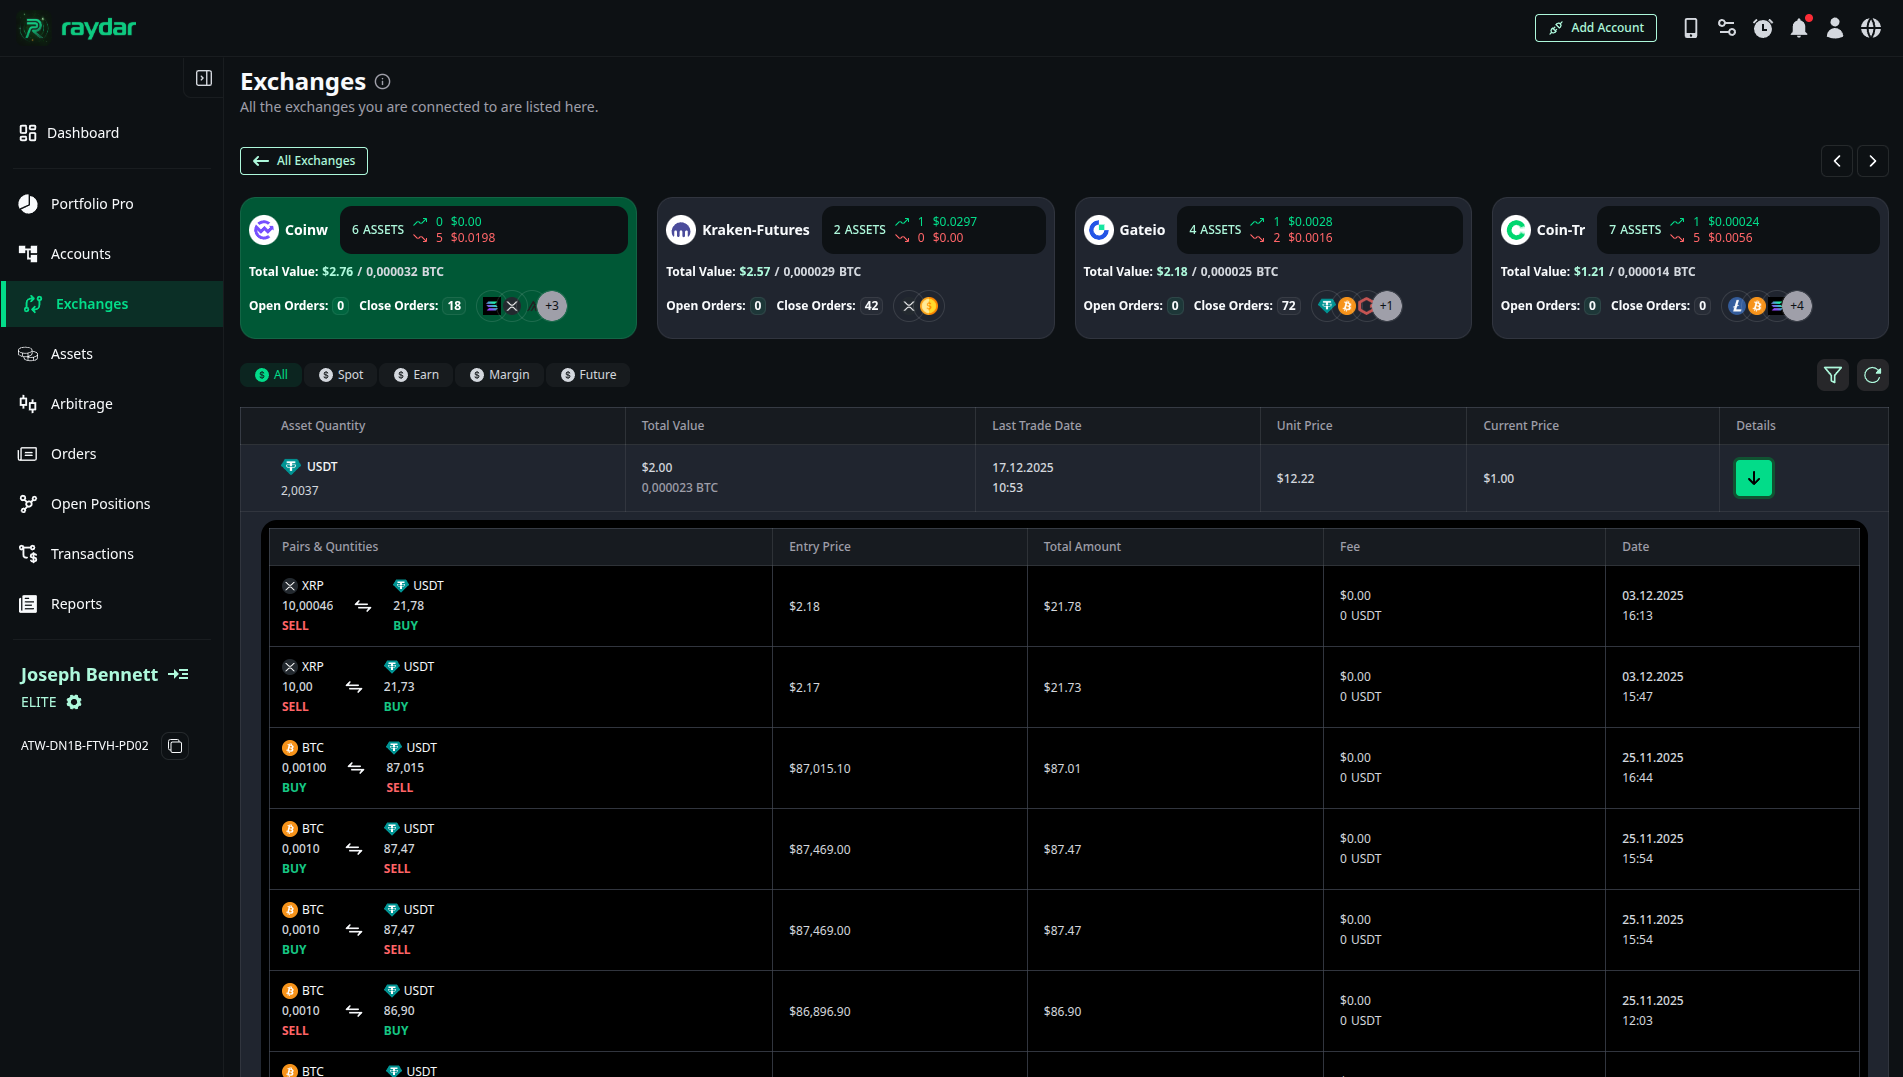The width and height of the screenshot is (1903, 1077).
Task: Refresh the asset list with the refresh icon
Action: point(1872,375)
